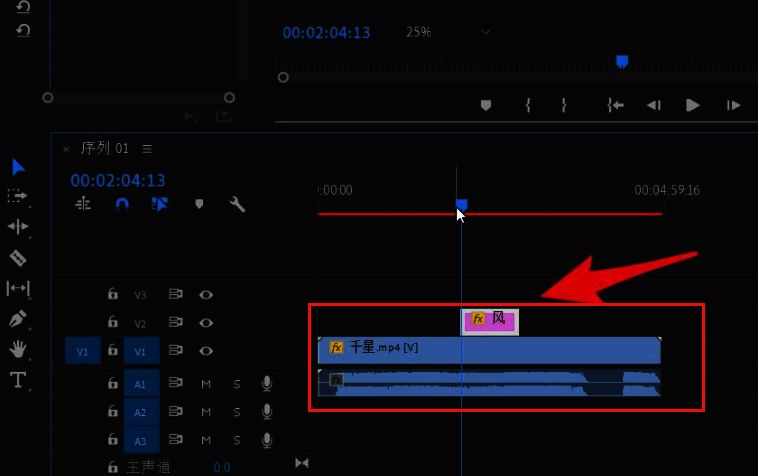Solo track A2
Viewport: 758px width, 476px height.
[x=237, y=412]
